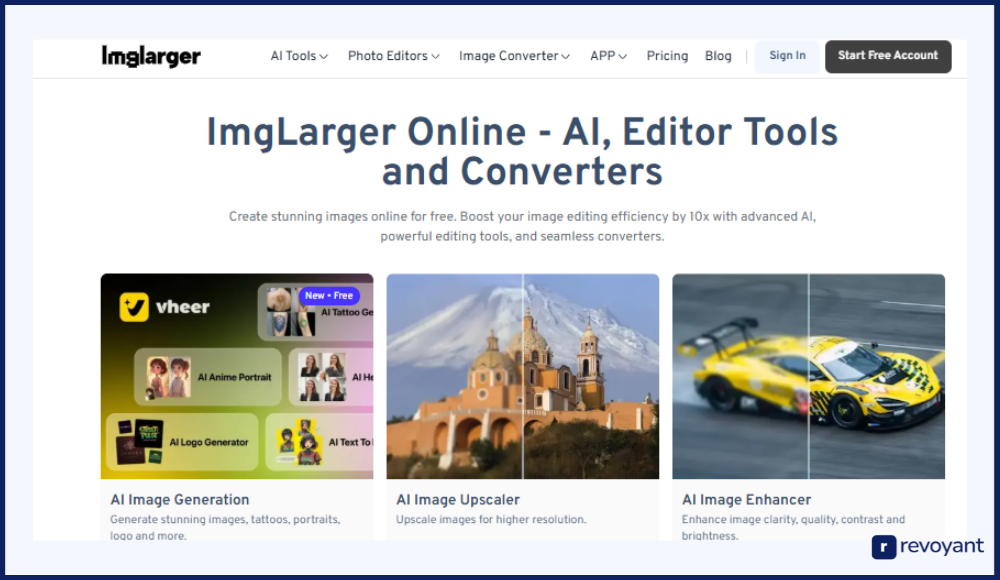
Task: Open the AI Text To tile
Action: 320,442
